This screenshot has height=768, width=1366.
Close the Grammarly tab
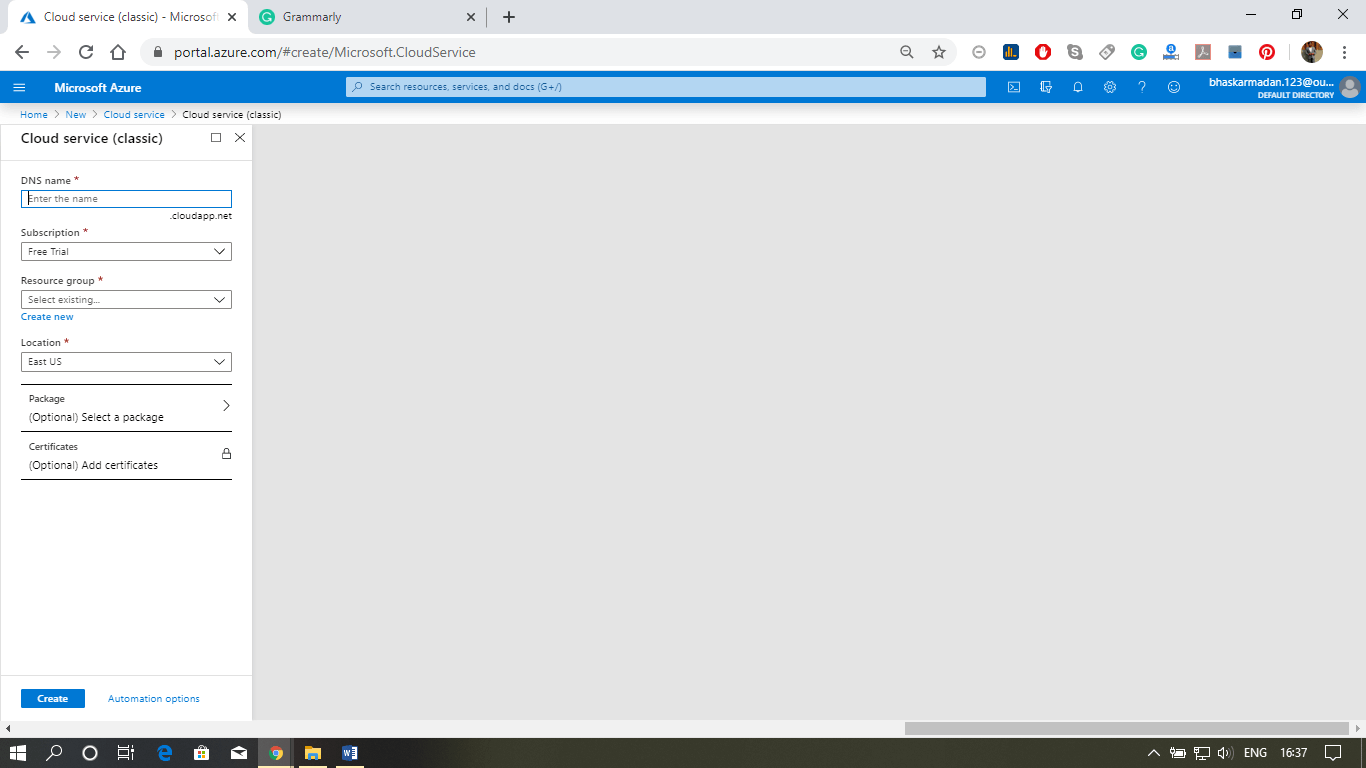coord(471,17)
